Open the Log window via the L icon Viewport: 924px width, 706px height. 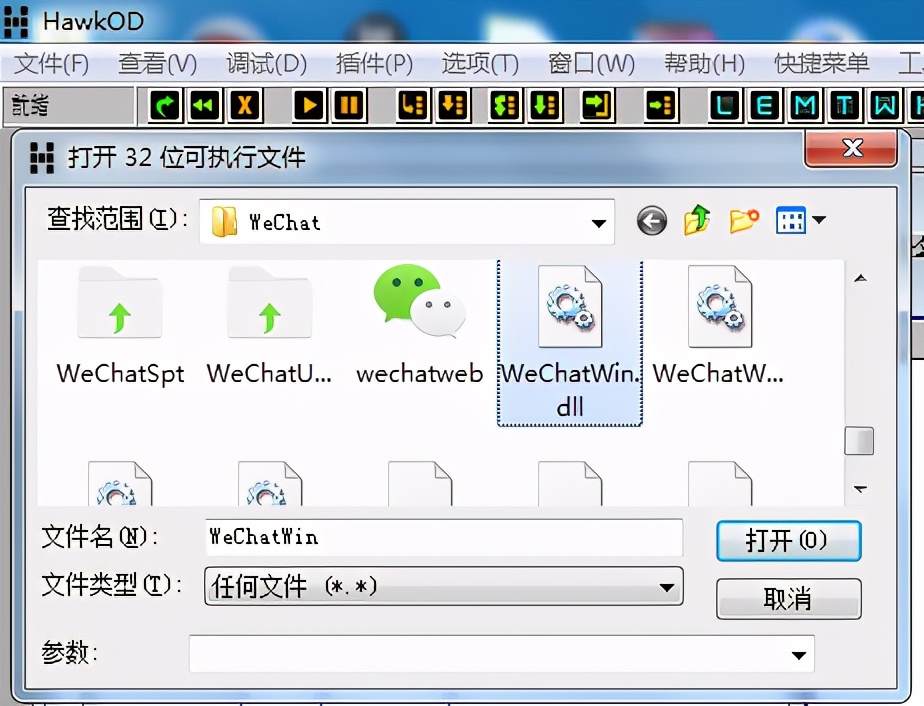coord(724,105)
